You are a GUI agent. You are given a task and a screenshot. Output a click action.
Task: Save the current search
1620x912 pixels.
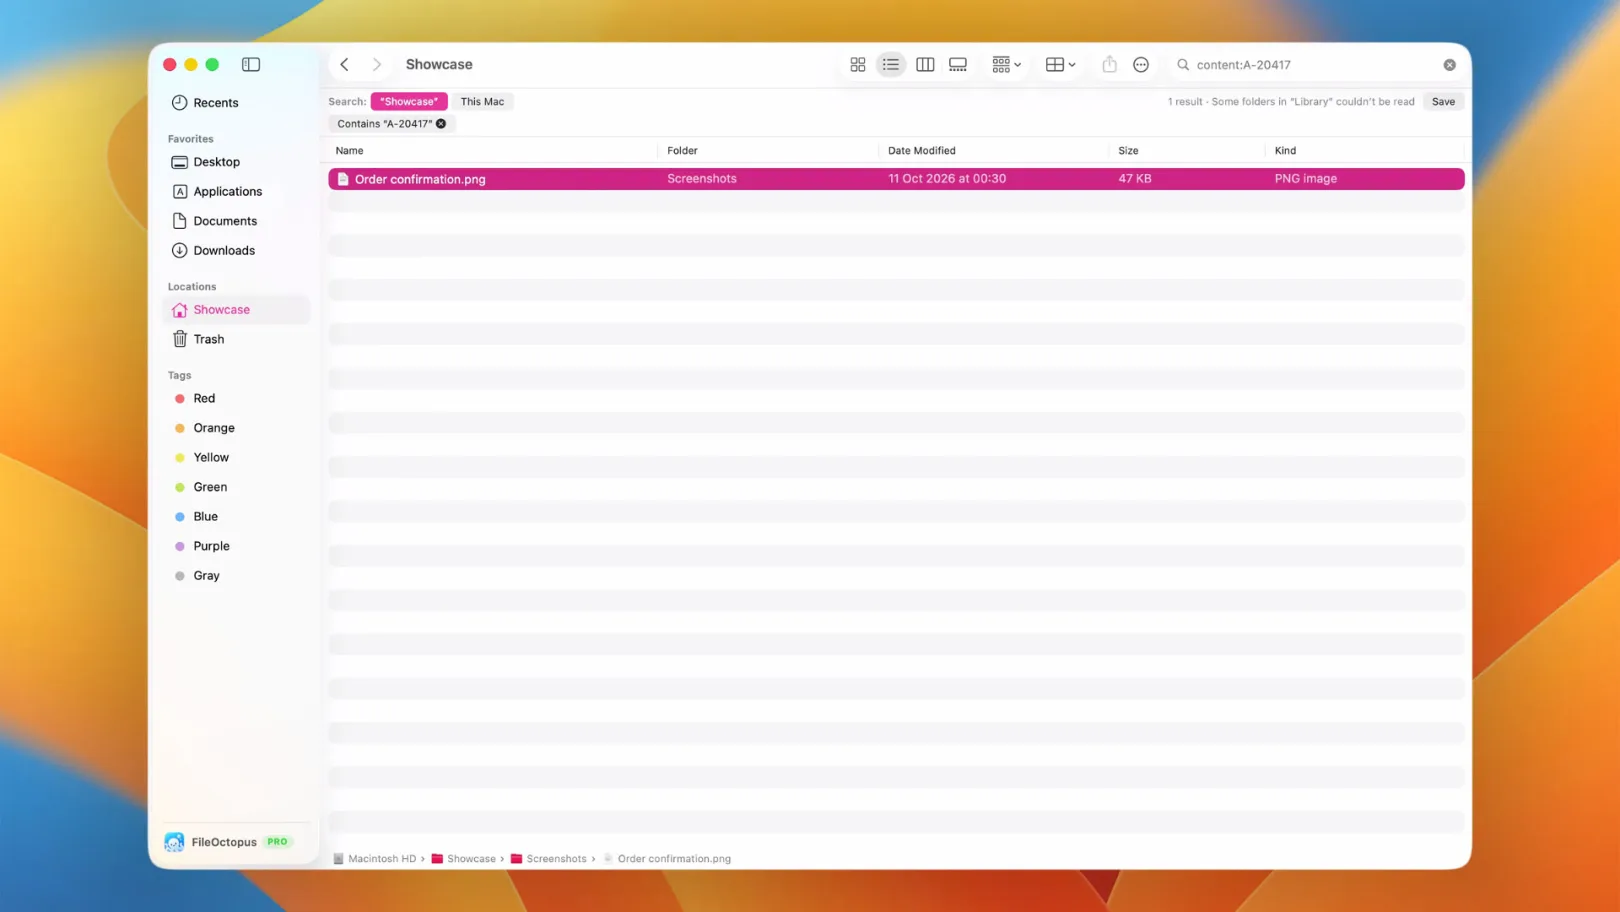point(1443,101)
